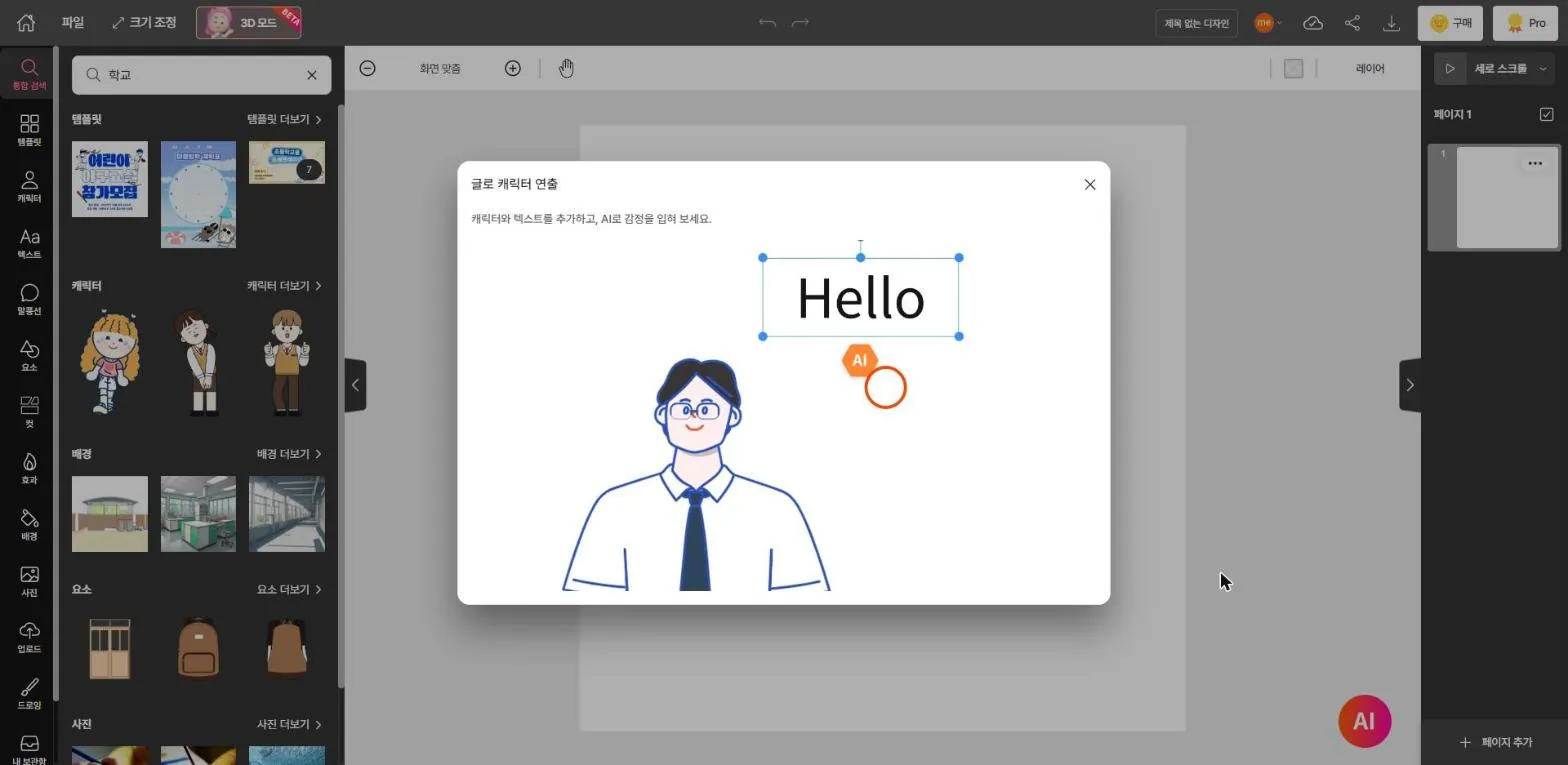Click the search field containing 학교
1568x765 pixels.
201,75
